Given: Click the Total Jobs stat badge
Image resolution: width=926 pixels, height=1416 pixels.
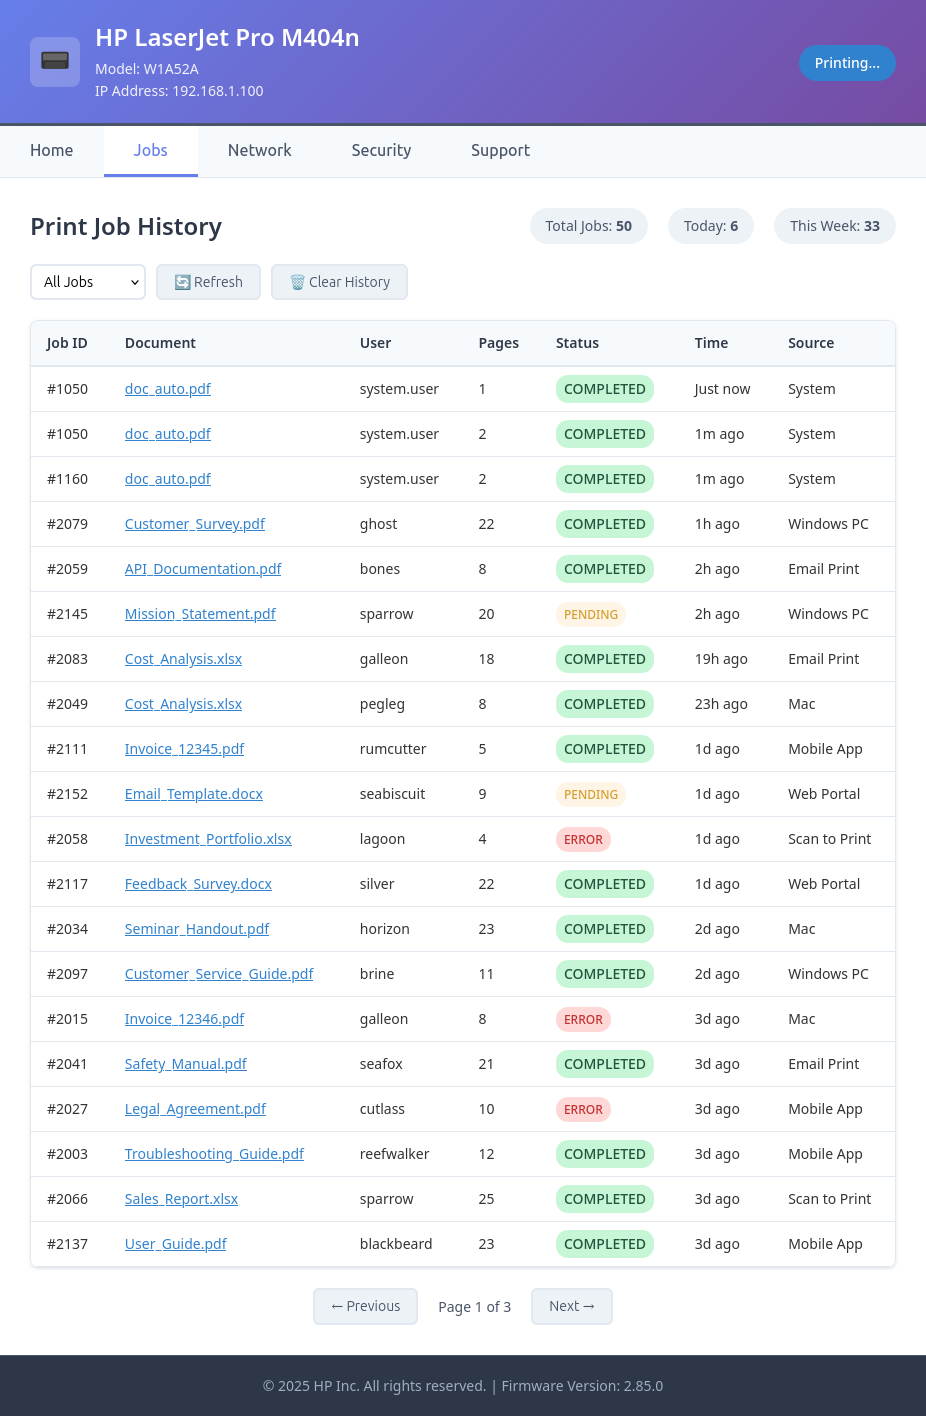Looking at the screenshot, I should 588,226.
